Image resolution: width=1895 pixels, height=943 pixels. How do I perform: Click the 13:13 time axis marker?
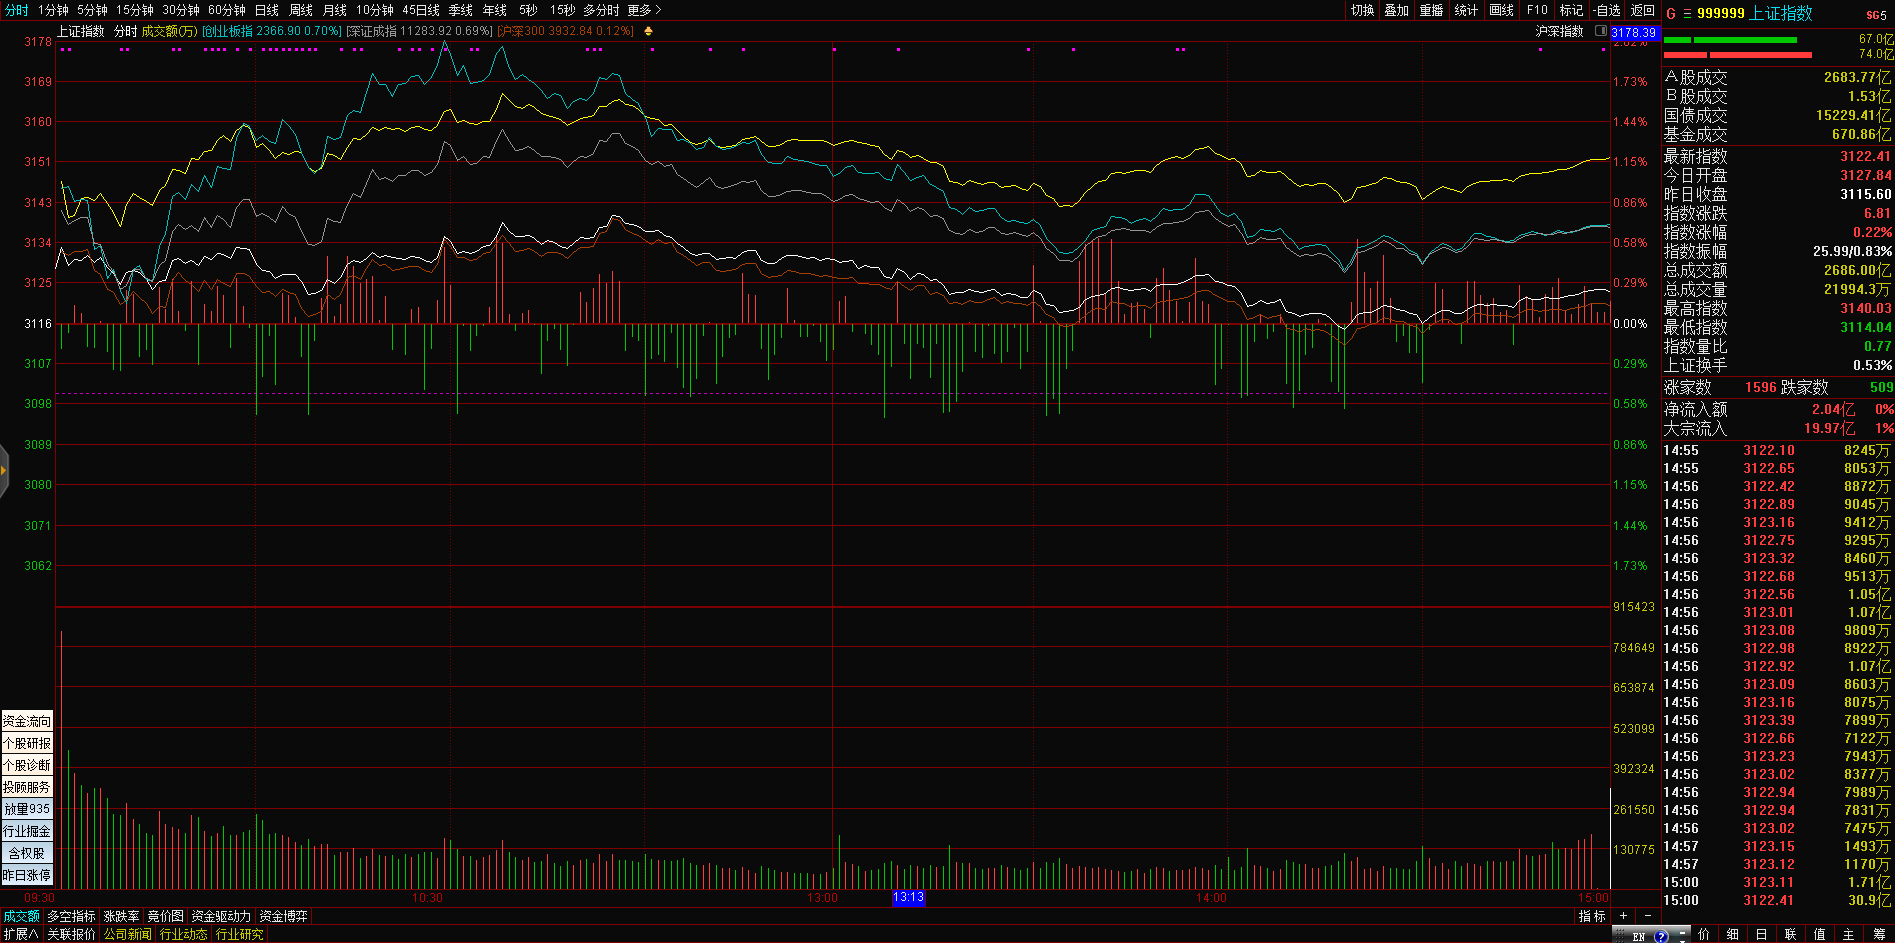coord(908,897)
